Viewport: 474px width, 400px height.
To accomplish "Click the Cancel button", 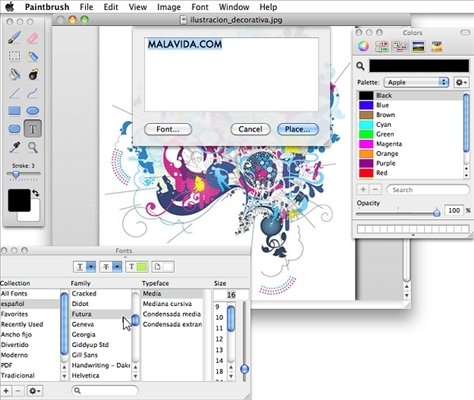I will (250, 129).
